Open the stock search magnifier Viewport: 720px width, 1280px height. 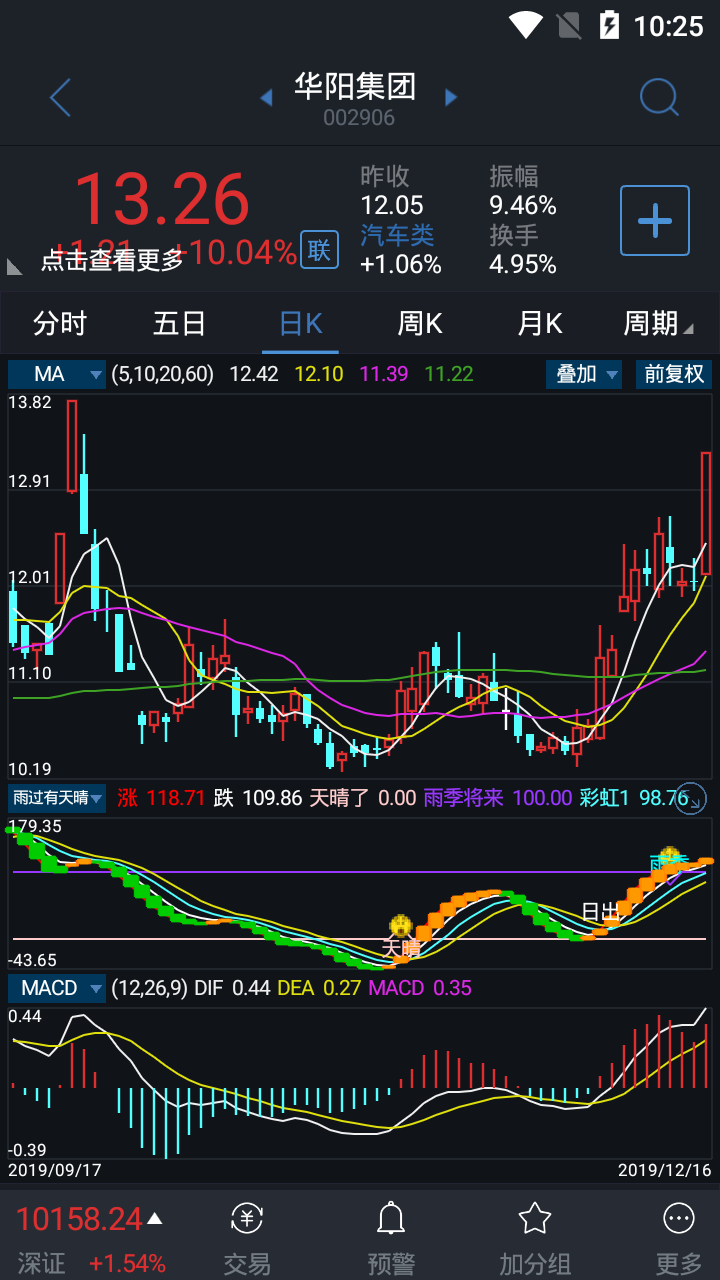pos(659,97)
